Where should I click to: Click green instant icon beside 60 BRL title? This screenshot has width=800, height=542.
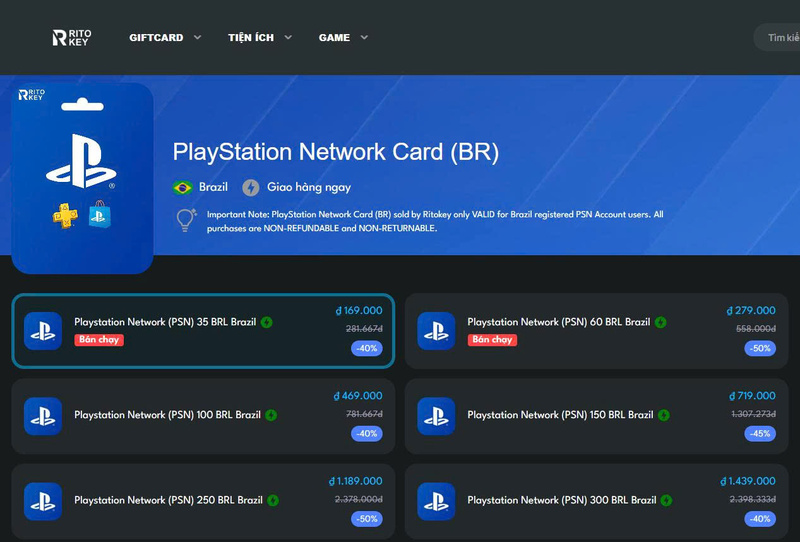[x=661, y=322]
